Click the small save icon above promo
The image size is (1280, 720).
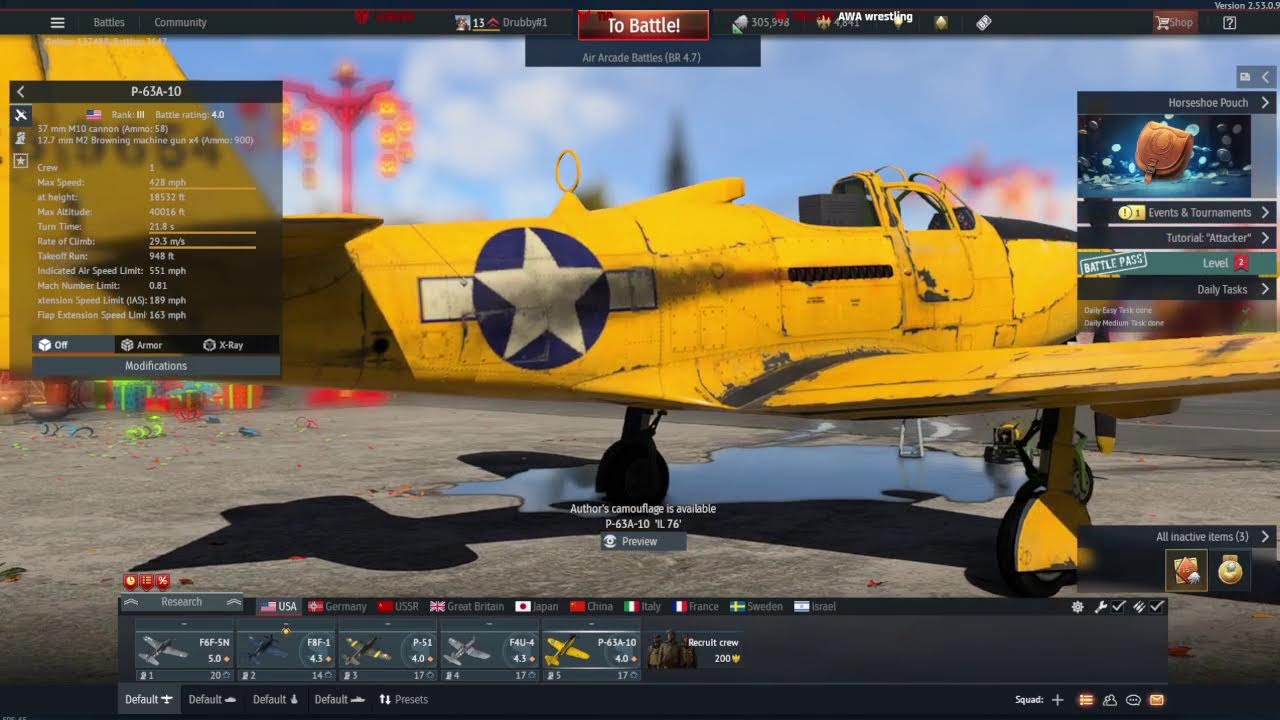[1244, 77]
